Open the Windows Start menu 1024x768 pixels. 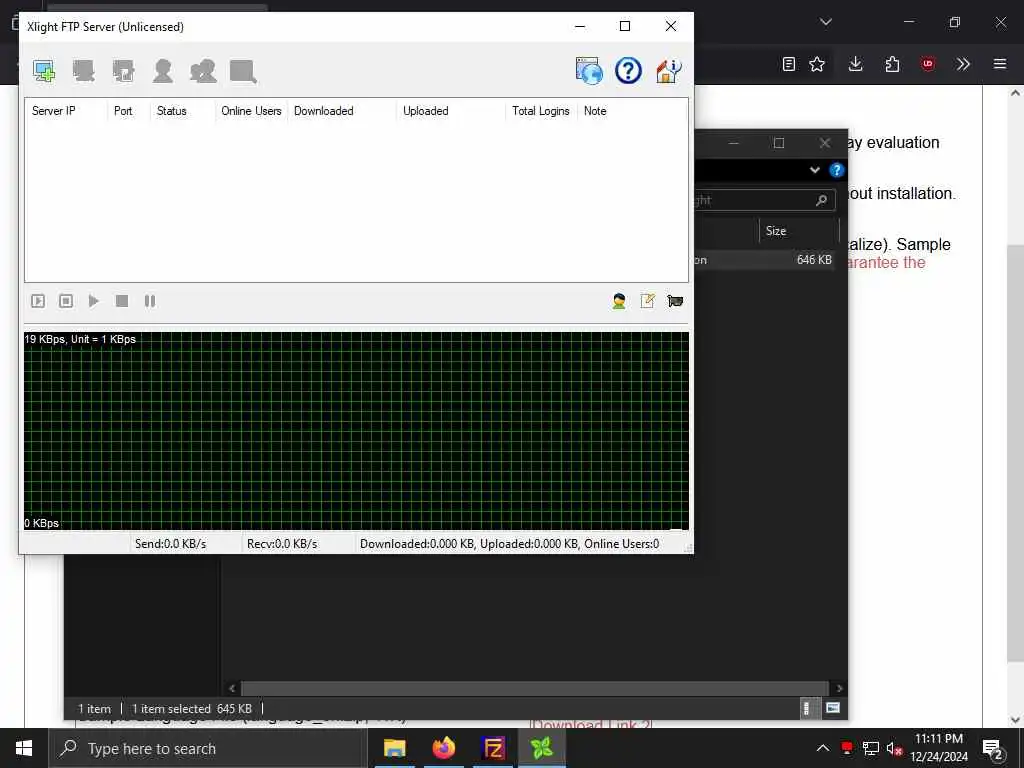(24, 748)
